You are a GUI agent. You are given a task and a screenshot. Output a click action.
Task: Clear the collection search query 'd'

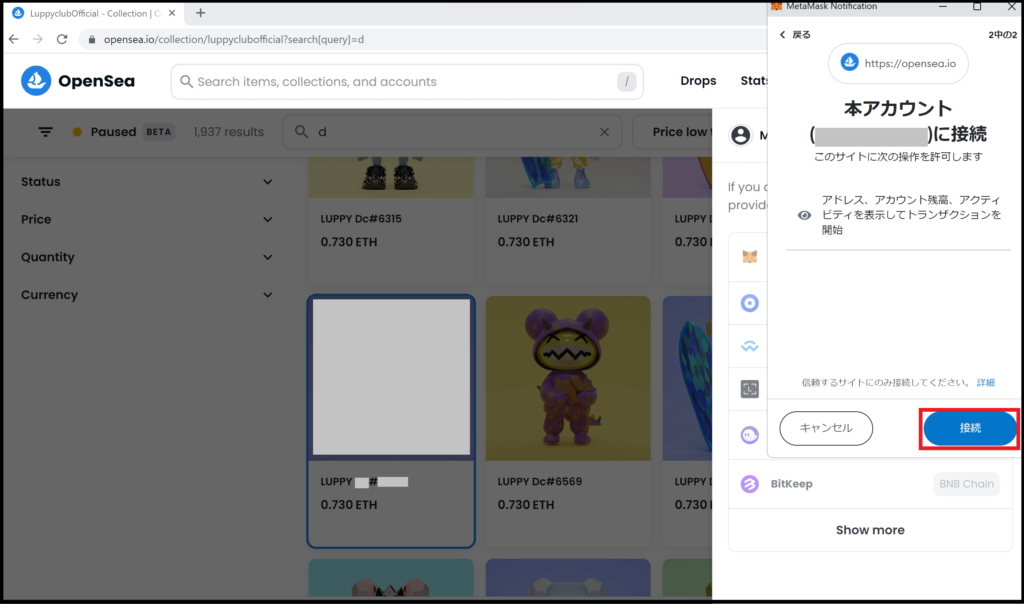point(604,132)
